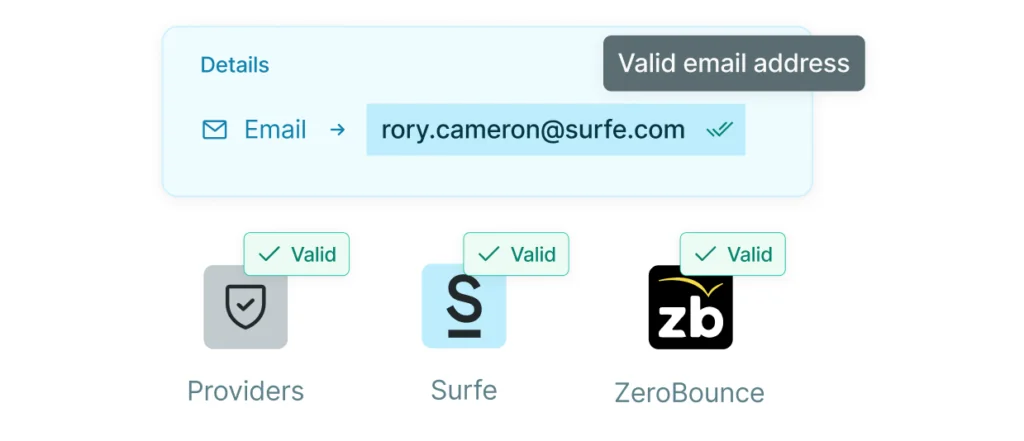
Task: Click the right arrow next to Email
Action: pos(338,130)
